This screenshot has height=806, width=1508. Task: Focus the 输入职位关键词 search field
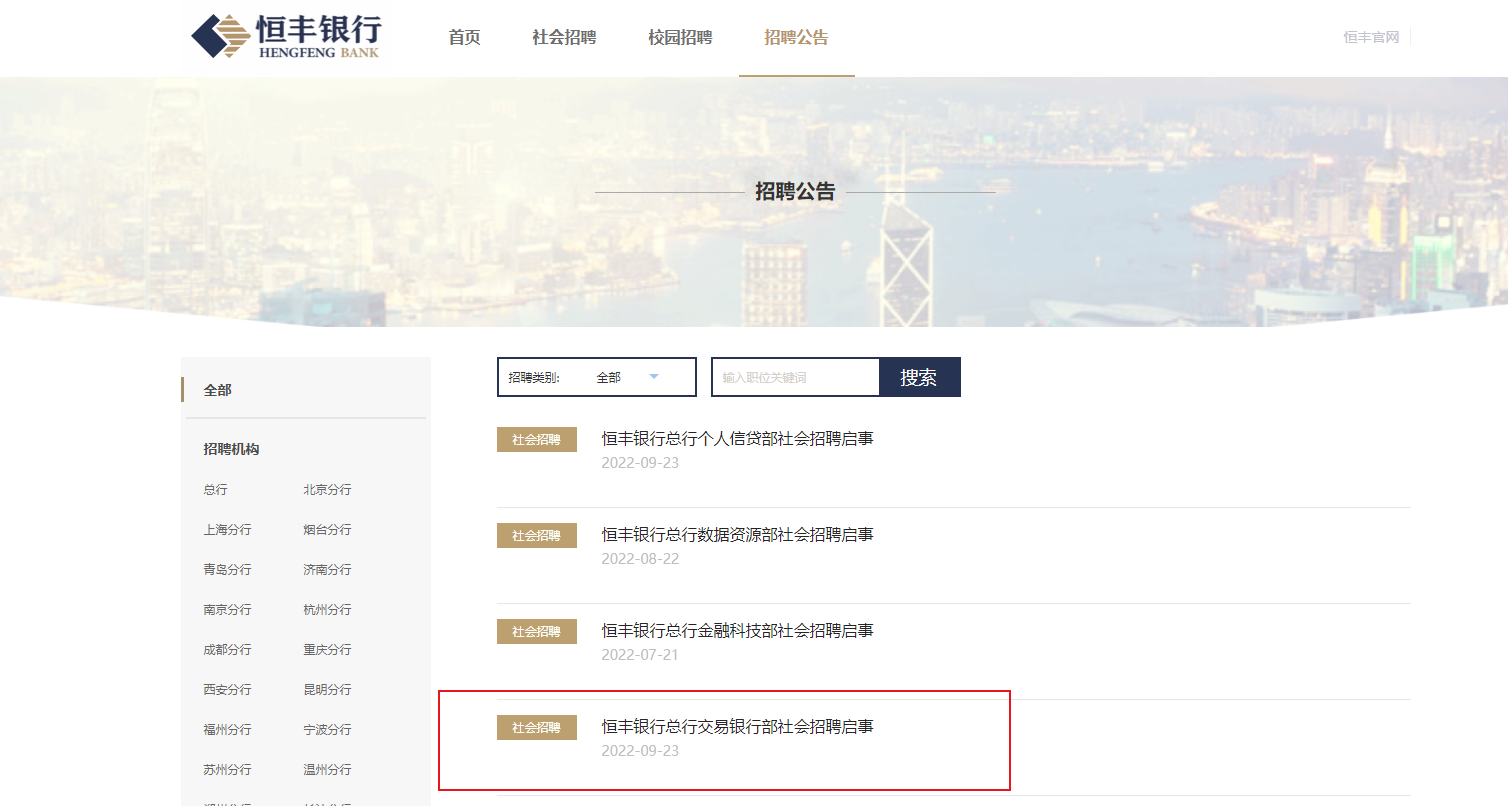[x=795, y=377]
